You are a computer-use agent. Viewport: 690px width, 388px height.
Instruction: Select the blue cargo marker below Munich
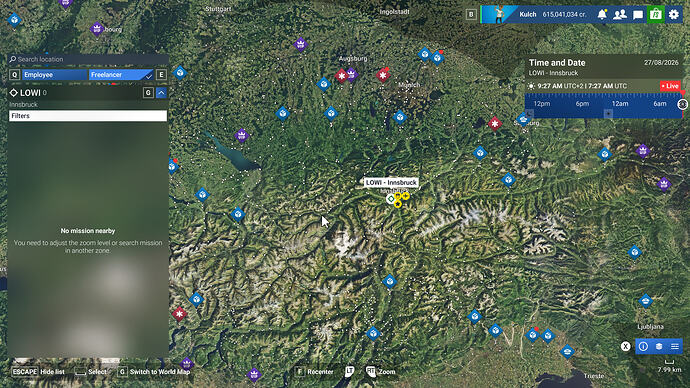click(x=400, y=117)
